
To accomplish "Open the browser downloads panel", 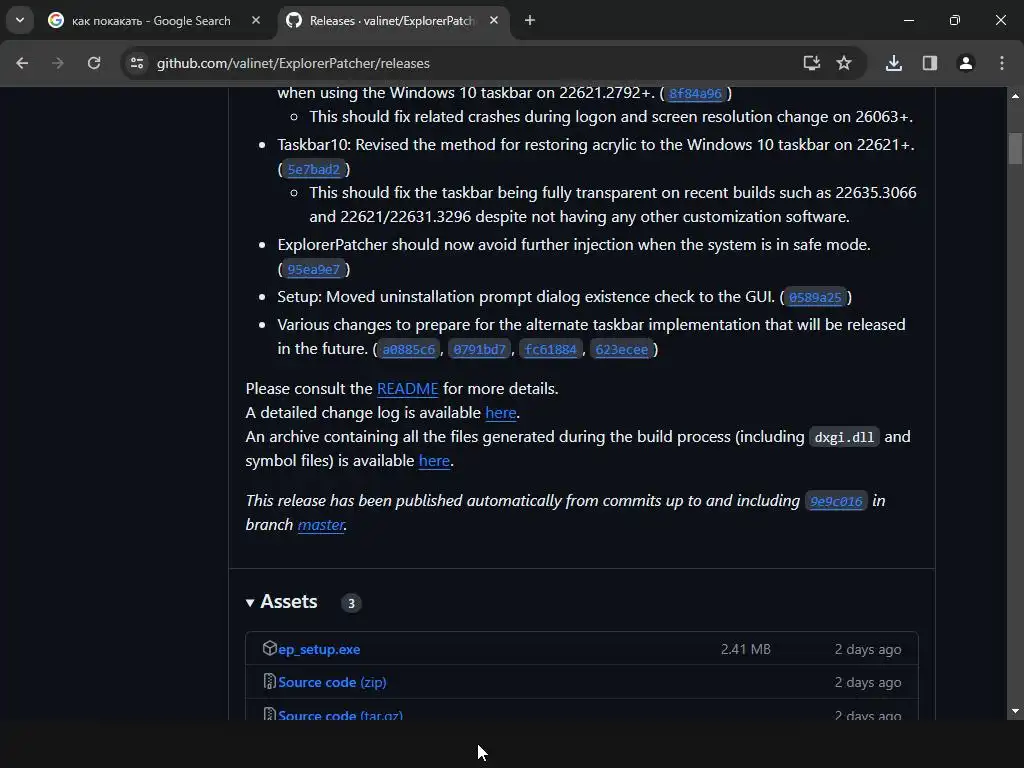I will [x=893, y=63].
